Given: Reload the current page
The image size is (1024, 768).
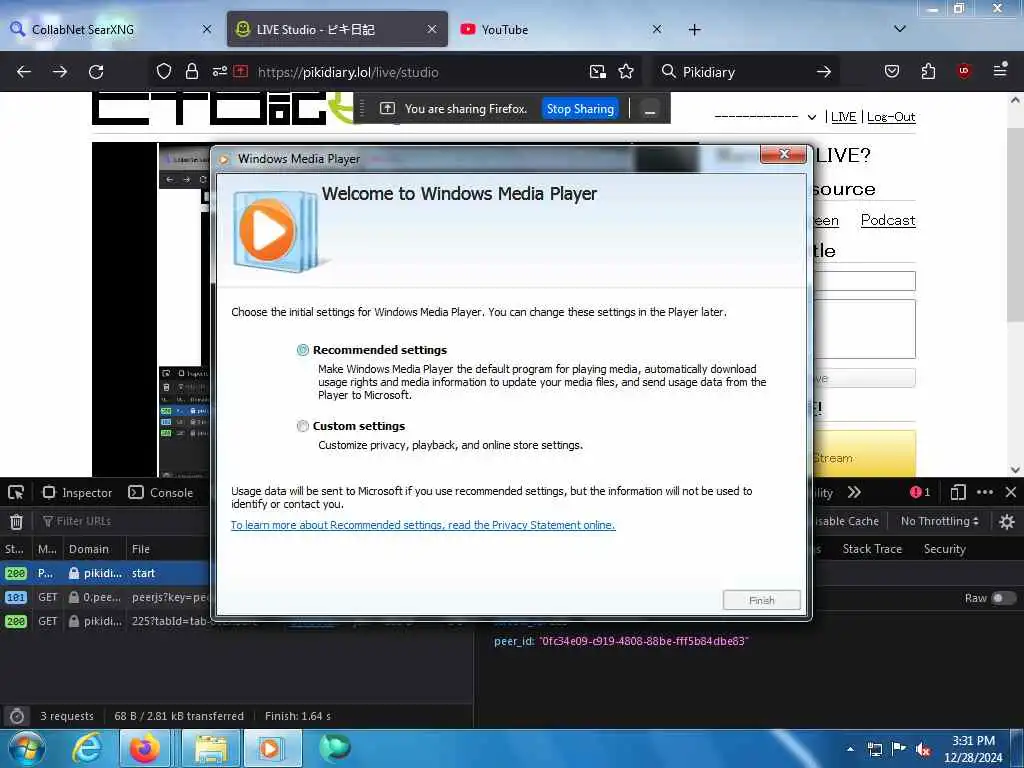Looking at the screenshot, I should click(x=96, y=72).
